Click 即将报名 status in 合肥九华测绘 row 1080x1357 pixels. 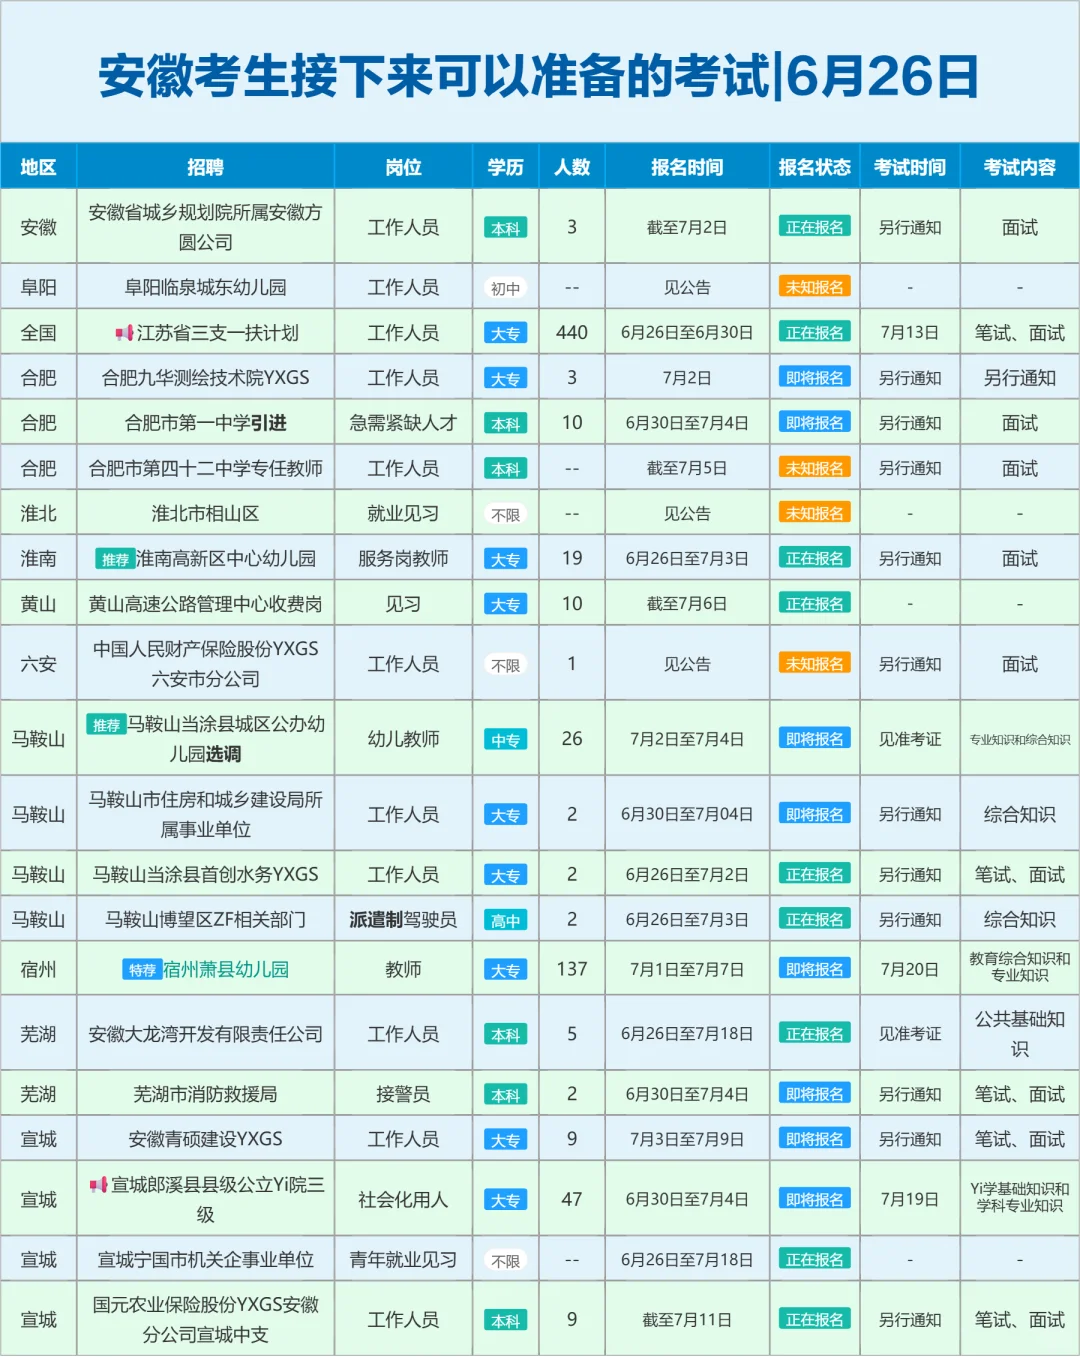pyautogui.click(x=815, y=378)
